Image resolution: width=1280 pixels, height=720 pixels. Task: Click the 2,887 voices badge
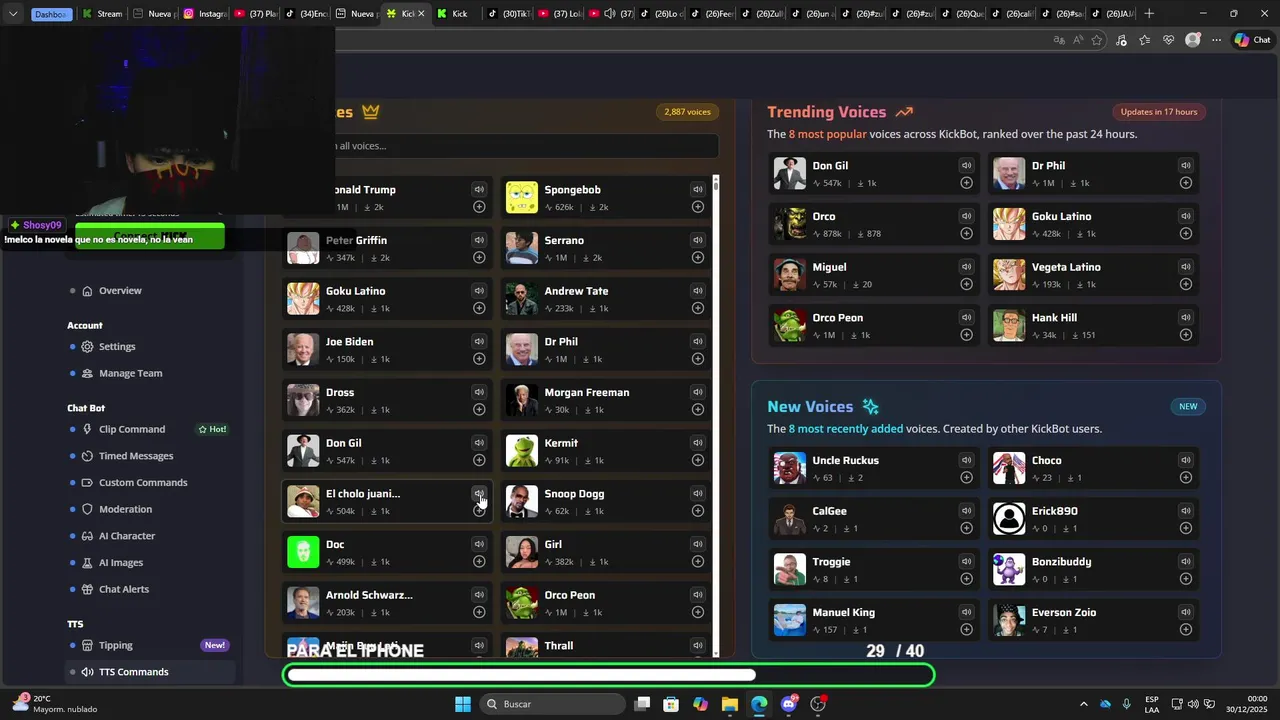click(x=687, y=112)
